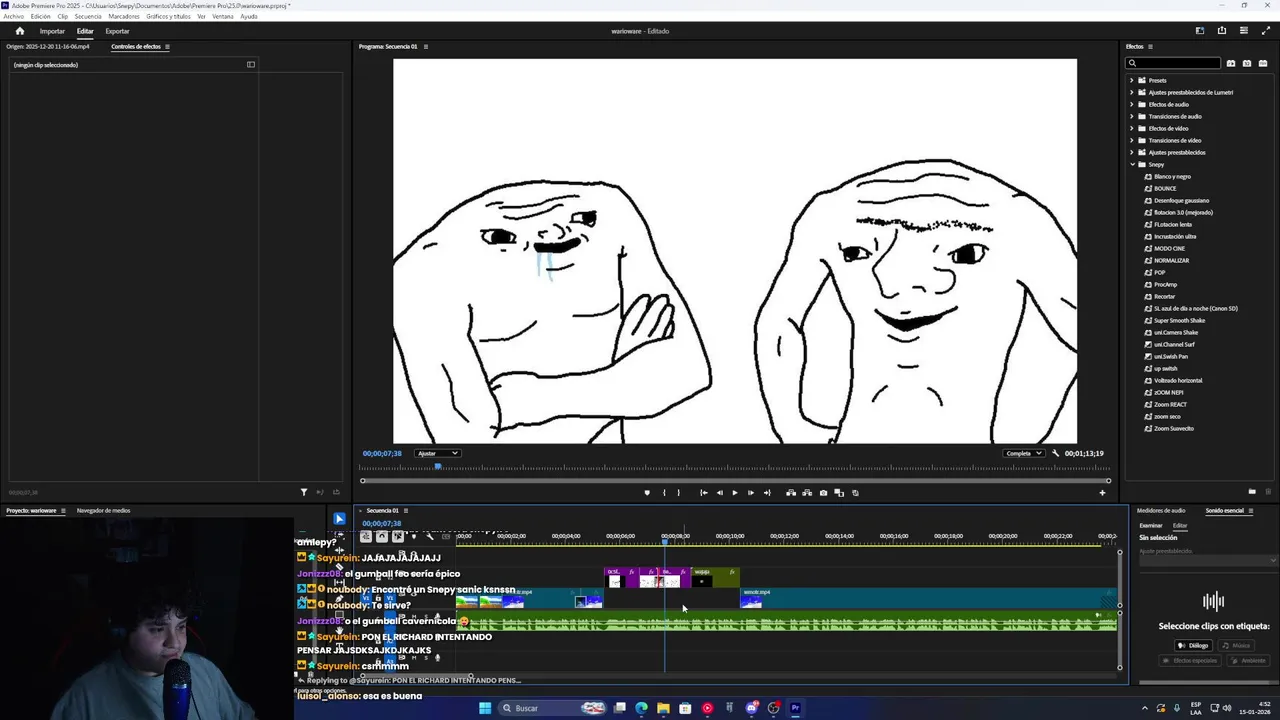
Task: Open comparison view icon
Action: tap(839, 492)
